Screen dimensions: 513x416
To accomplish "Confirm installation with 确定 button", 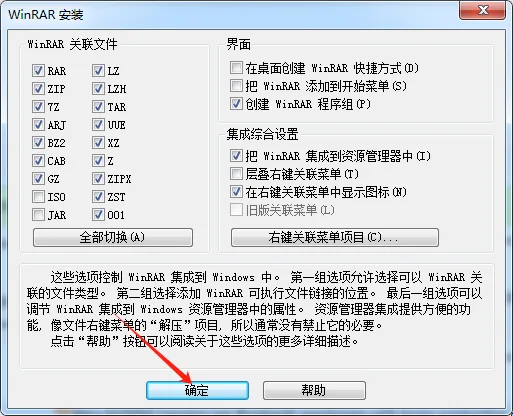I will pos(197,390).
